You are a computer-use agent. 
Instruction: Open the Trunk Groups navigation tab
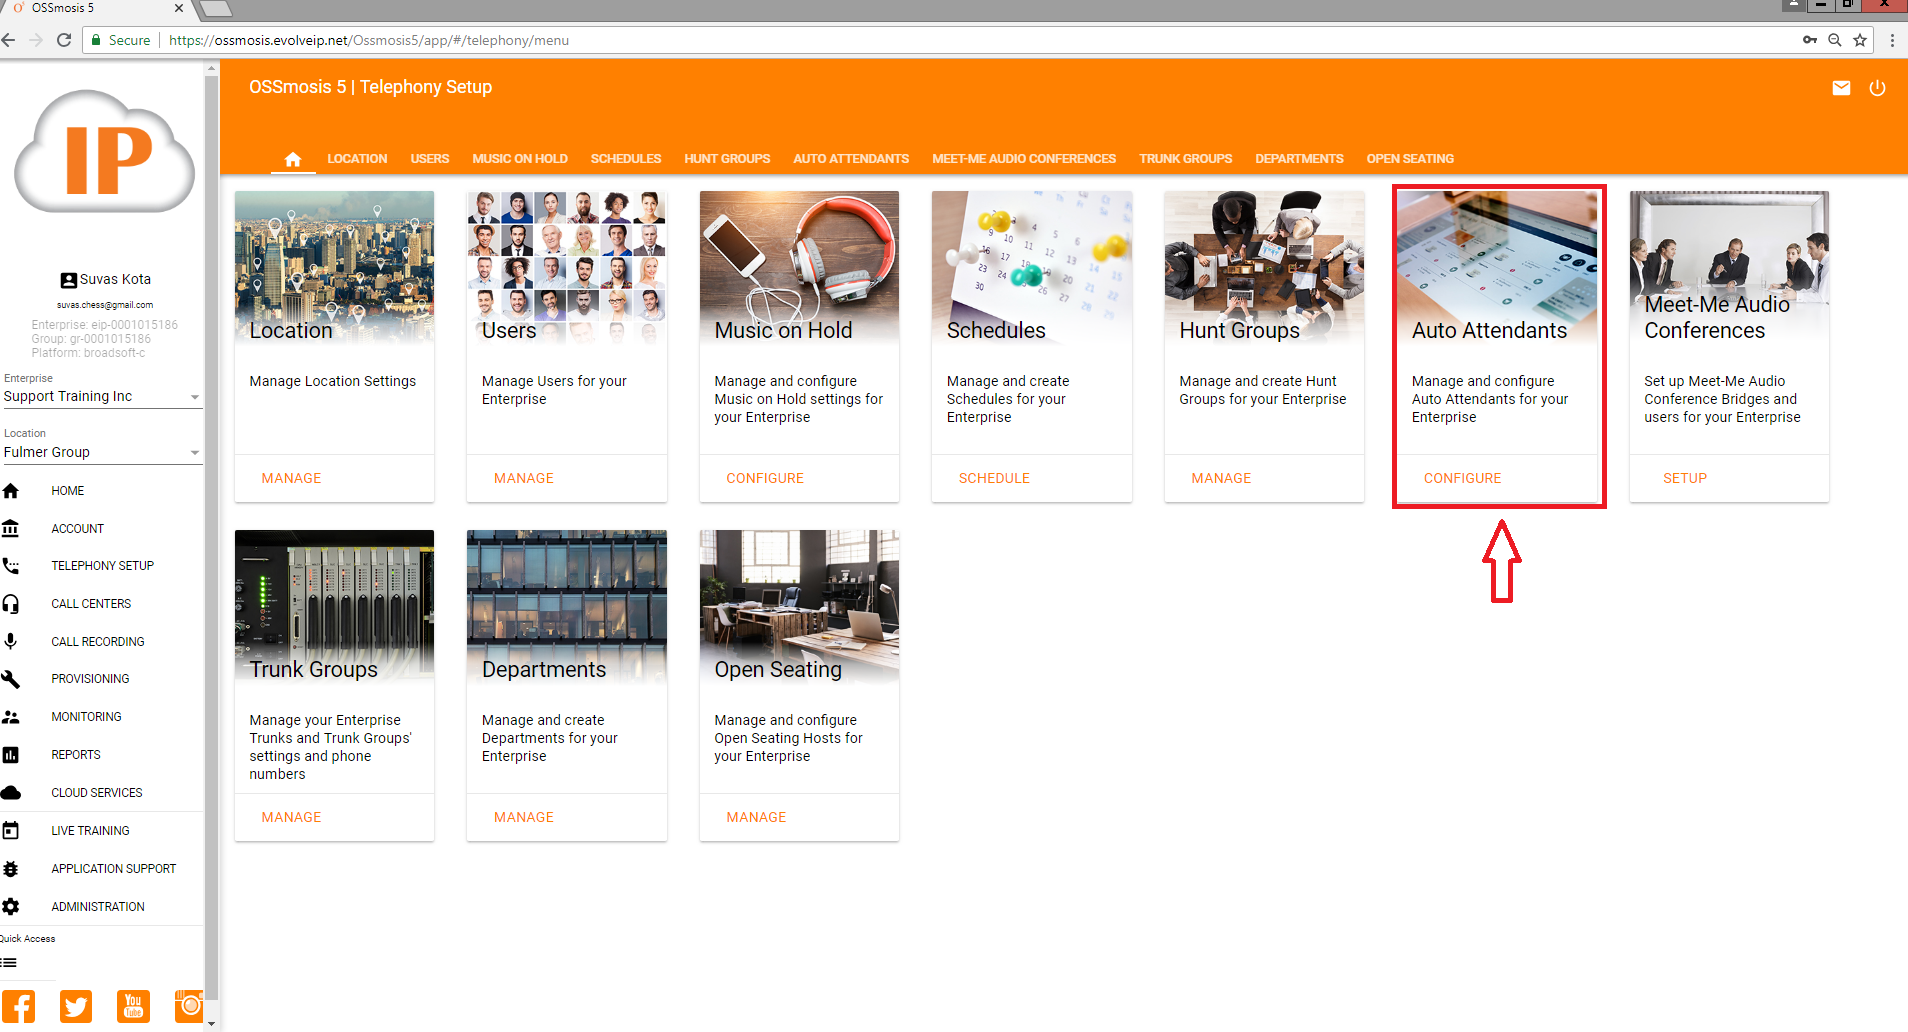(1185, 159)
